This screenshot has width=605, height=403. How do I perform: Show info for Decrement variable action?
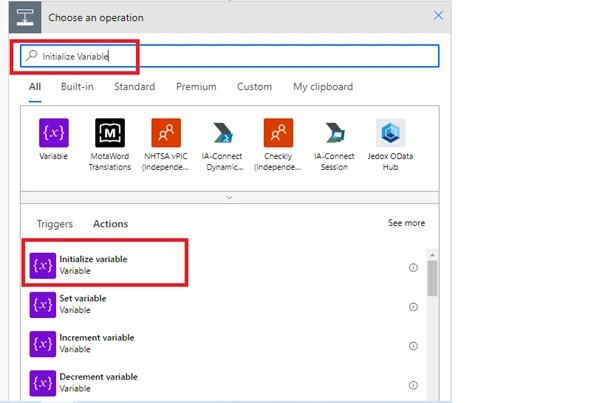click(x=413, y=385)
